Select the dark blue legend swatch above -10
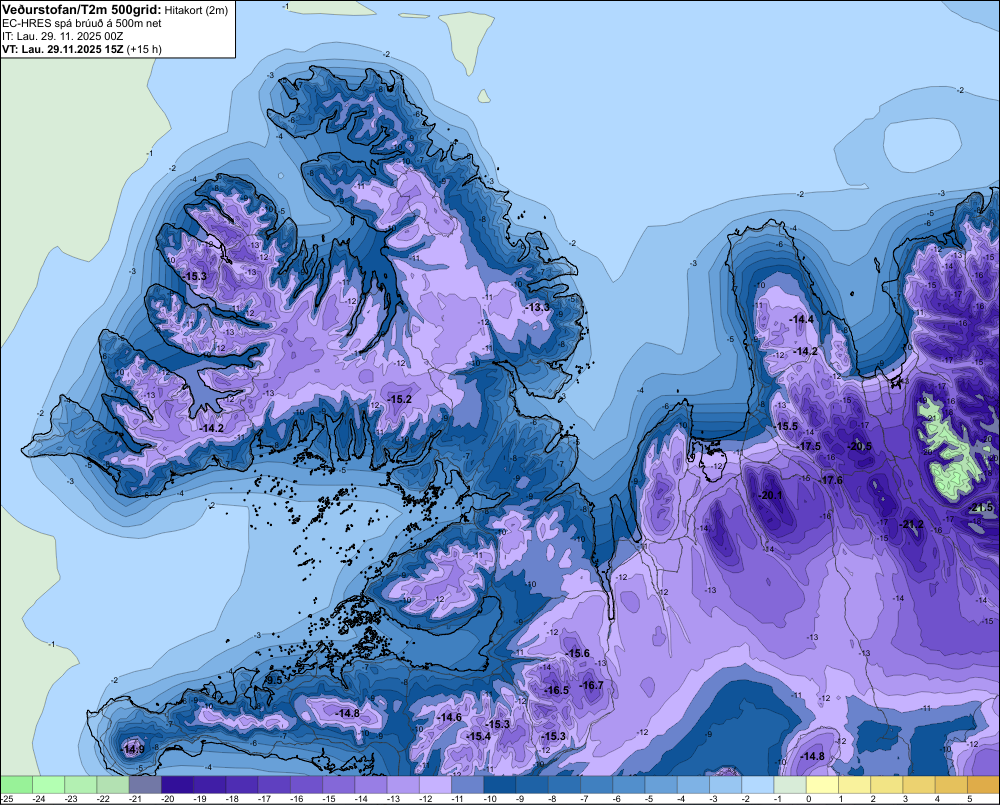The width and height of the screenshot is (1000, 805). point(500,784)
